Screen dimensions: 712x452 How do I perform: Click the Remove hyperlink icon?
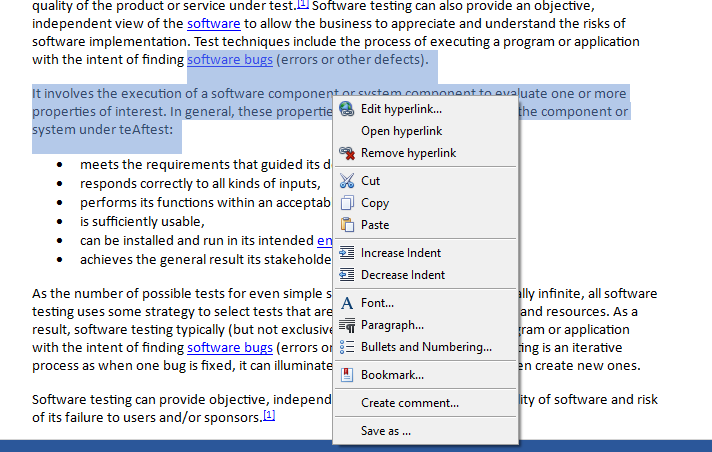347,153
